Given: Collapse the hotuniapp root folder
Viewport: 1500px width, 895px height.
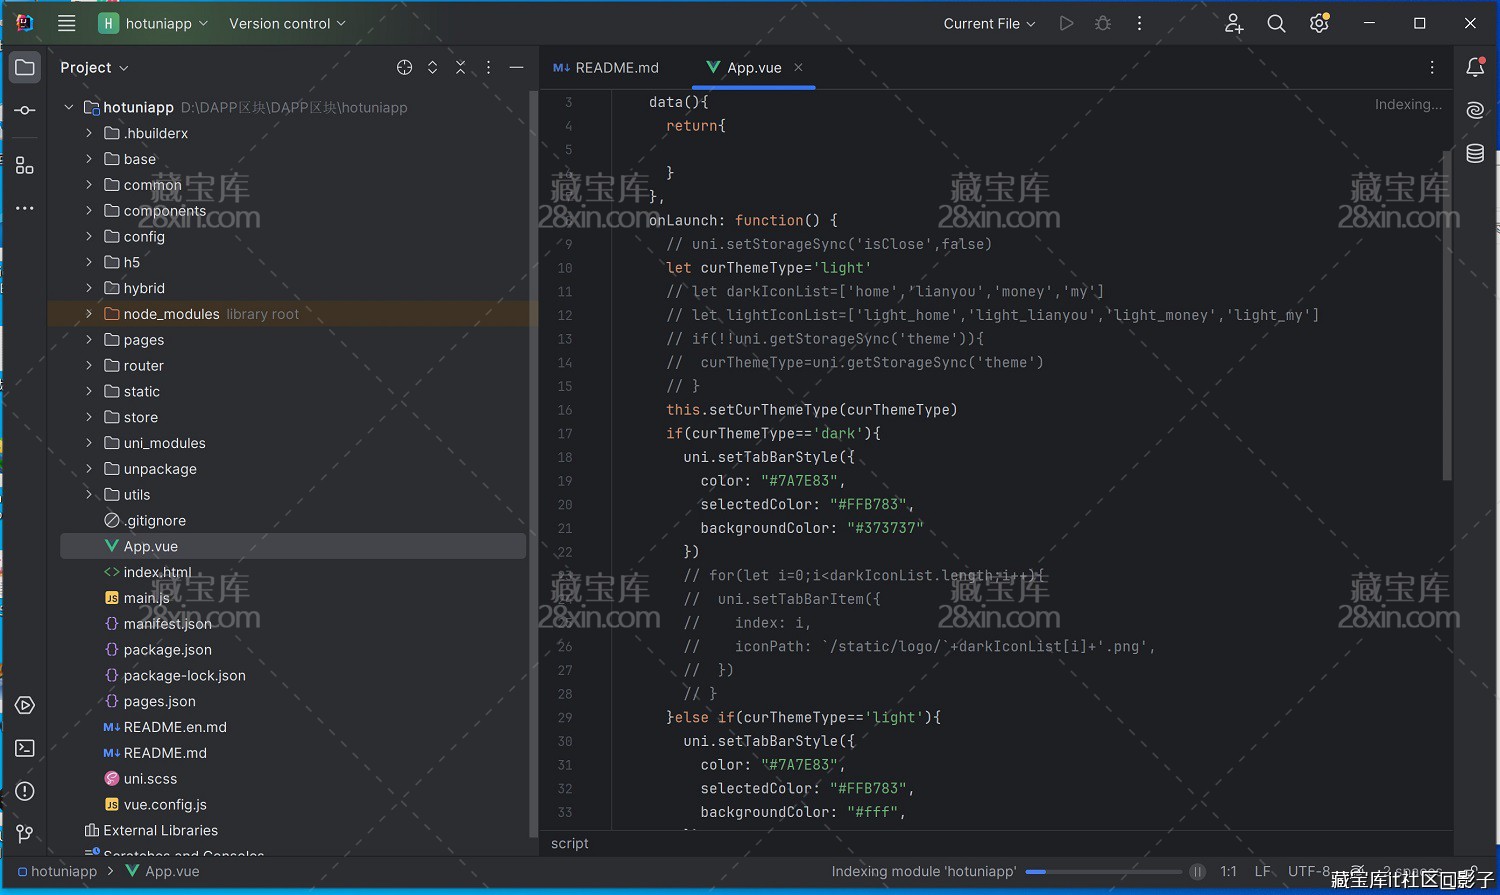Looking at the screenshot, I should tap(69, 107).
